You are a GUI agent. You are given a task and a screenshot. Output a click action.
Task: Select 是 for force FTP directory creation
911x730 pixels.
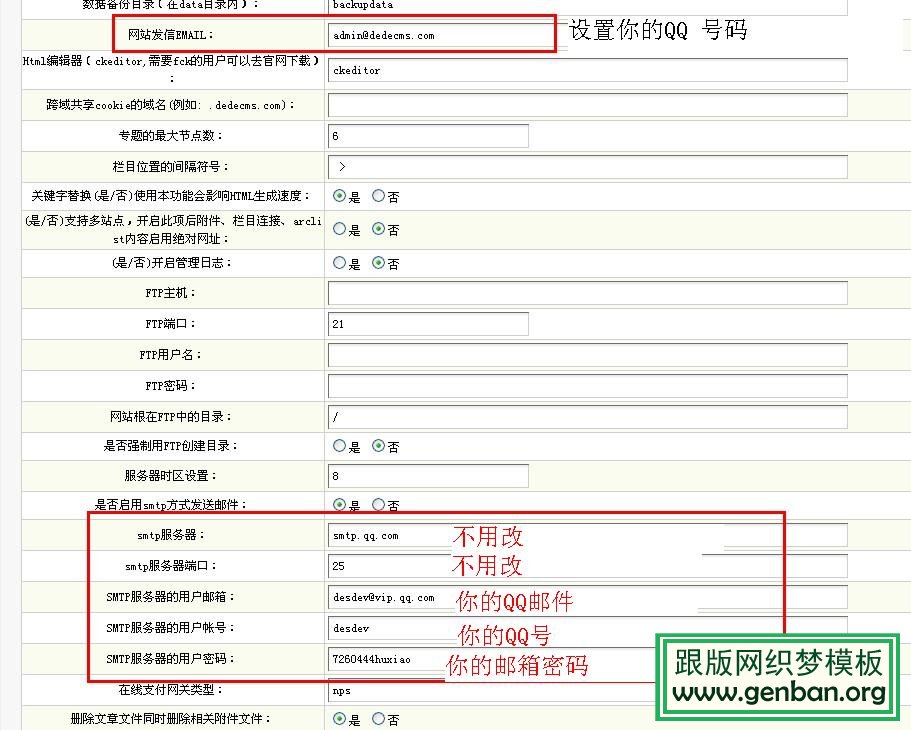pyautogui.click(x=340, y=446)
